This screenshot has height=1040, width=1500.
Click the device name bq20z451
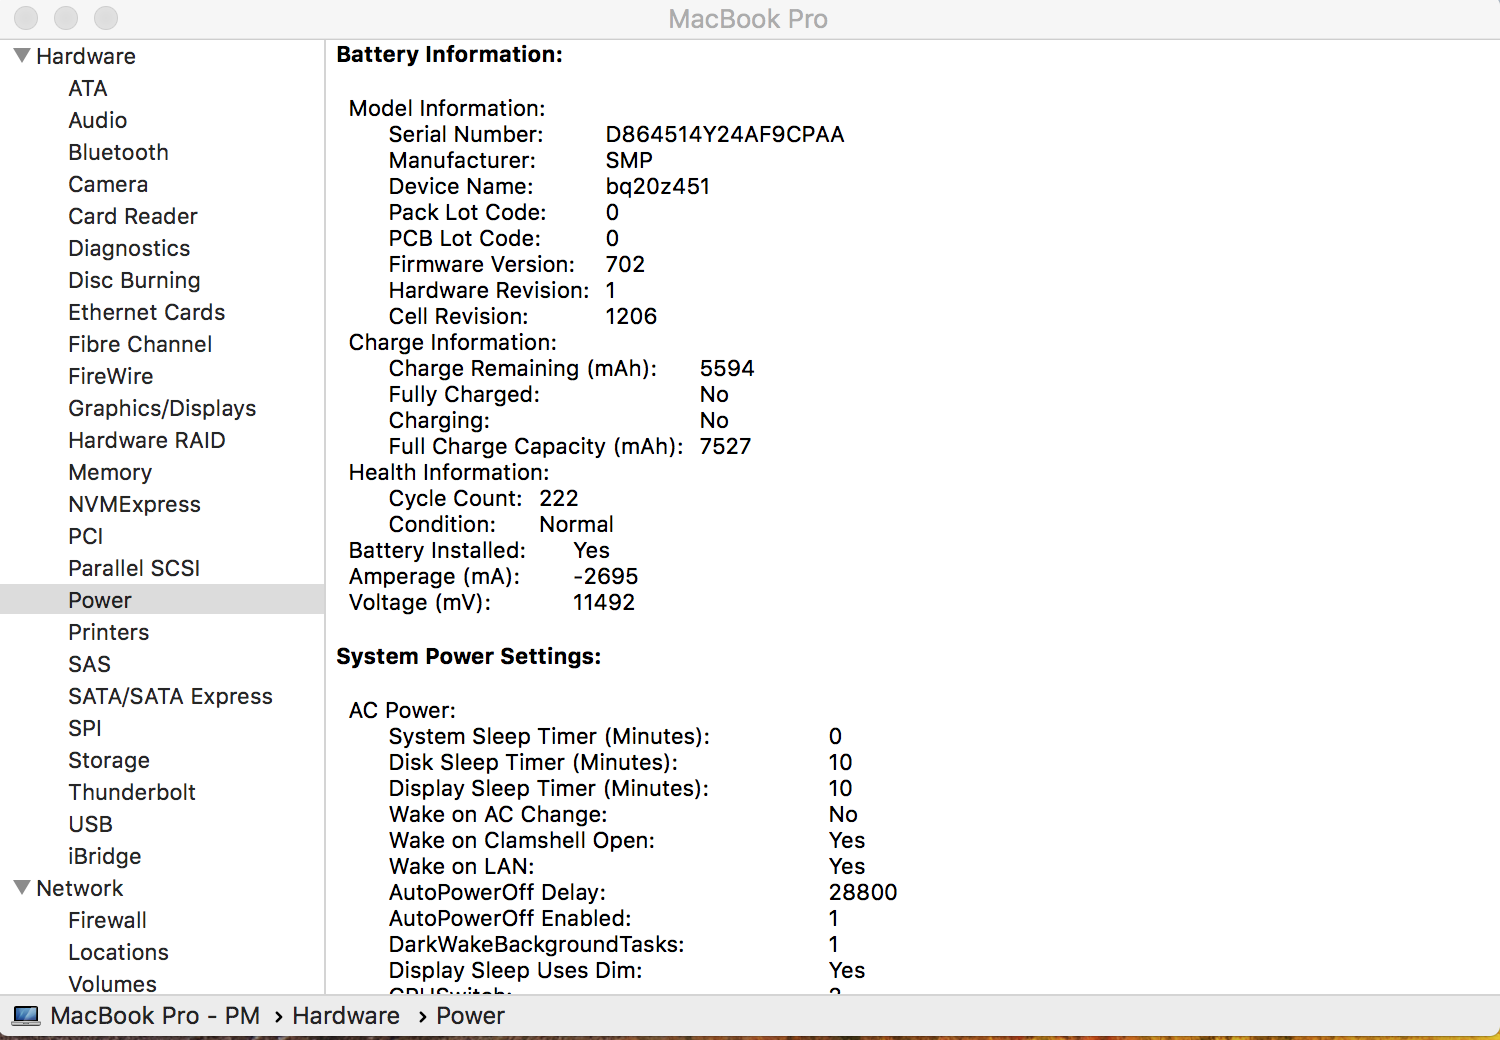pos(658,186)
